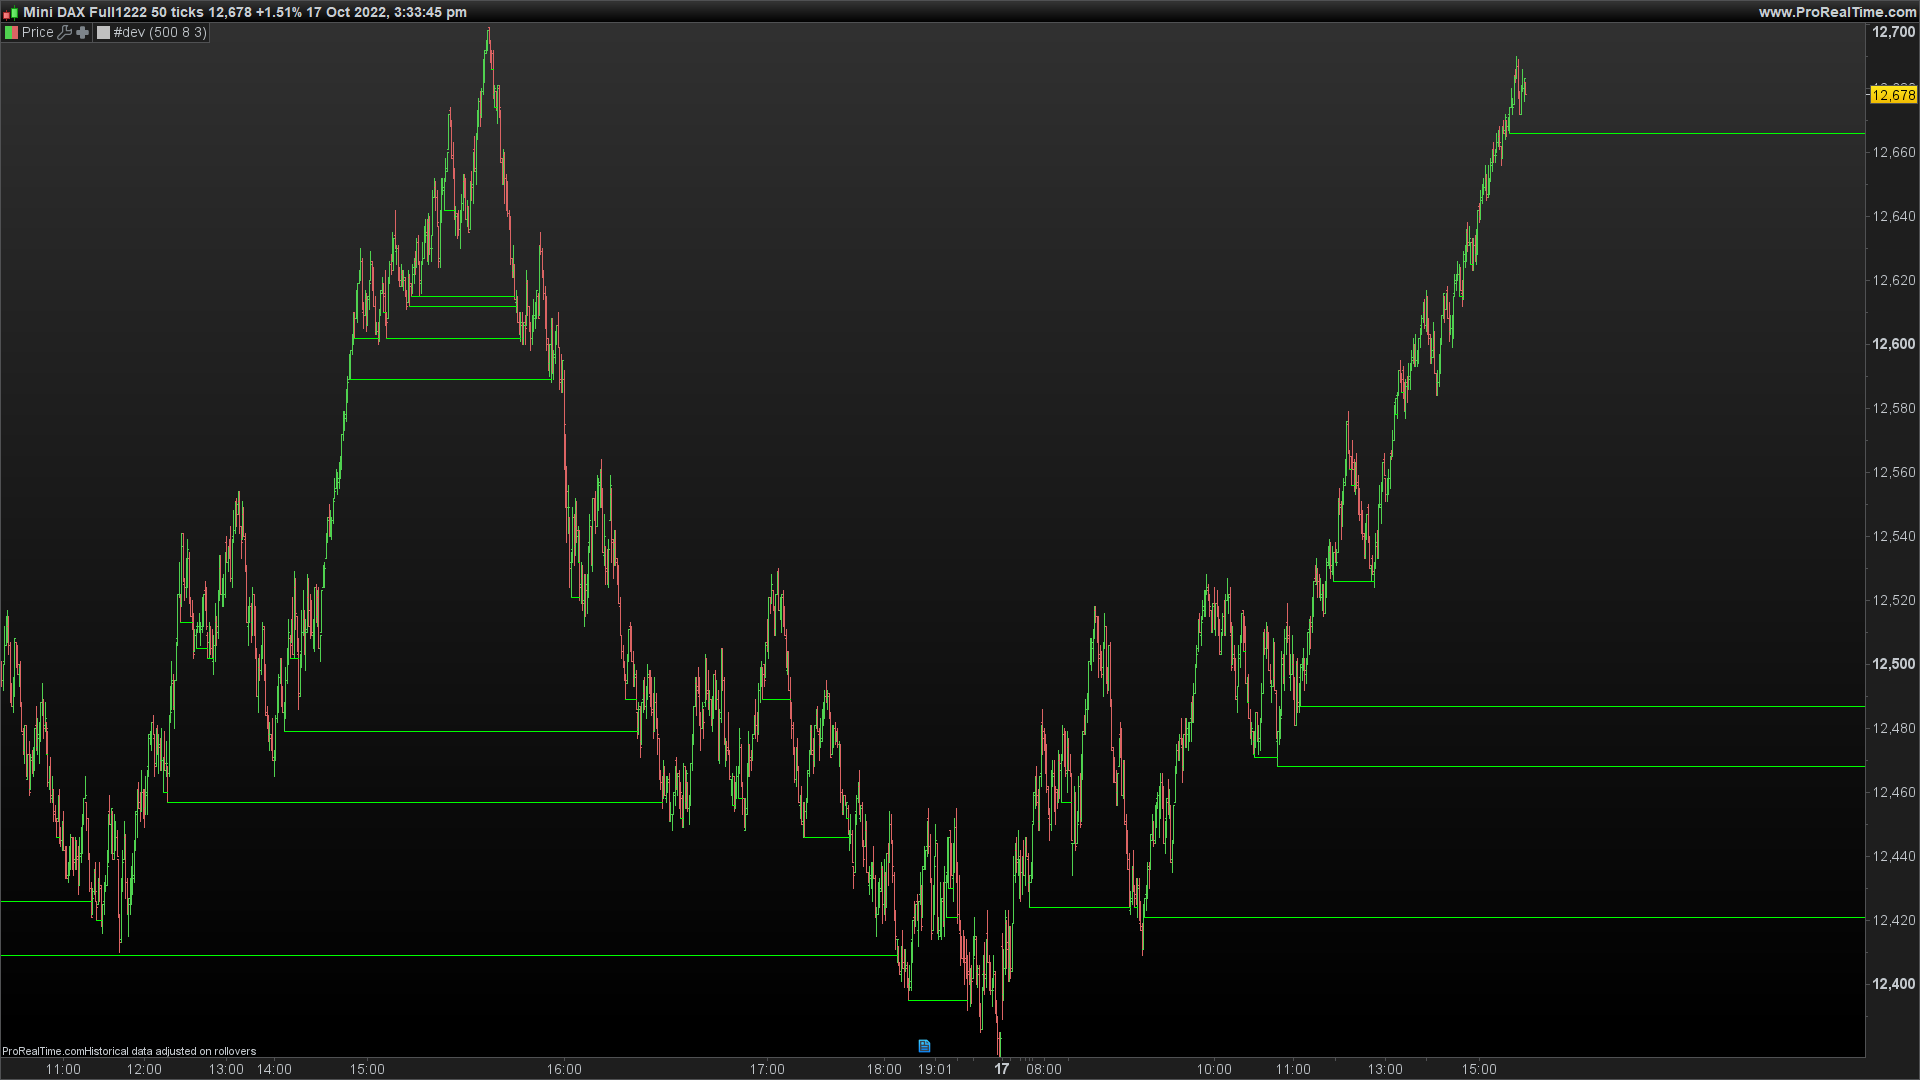Click the www.ProRealTime.com link
This screenshot has width=1920, height=1080.
click(1838, 12)
